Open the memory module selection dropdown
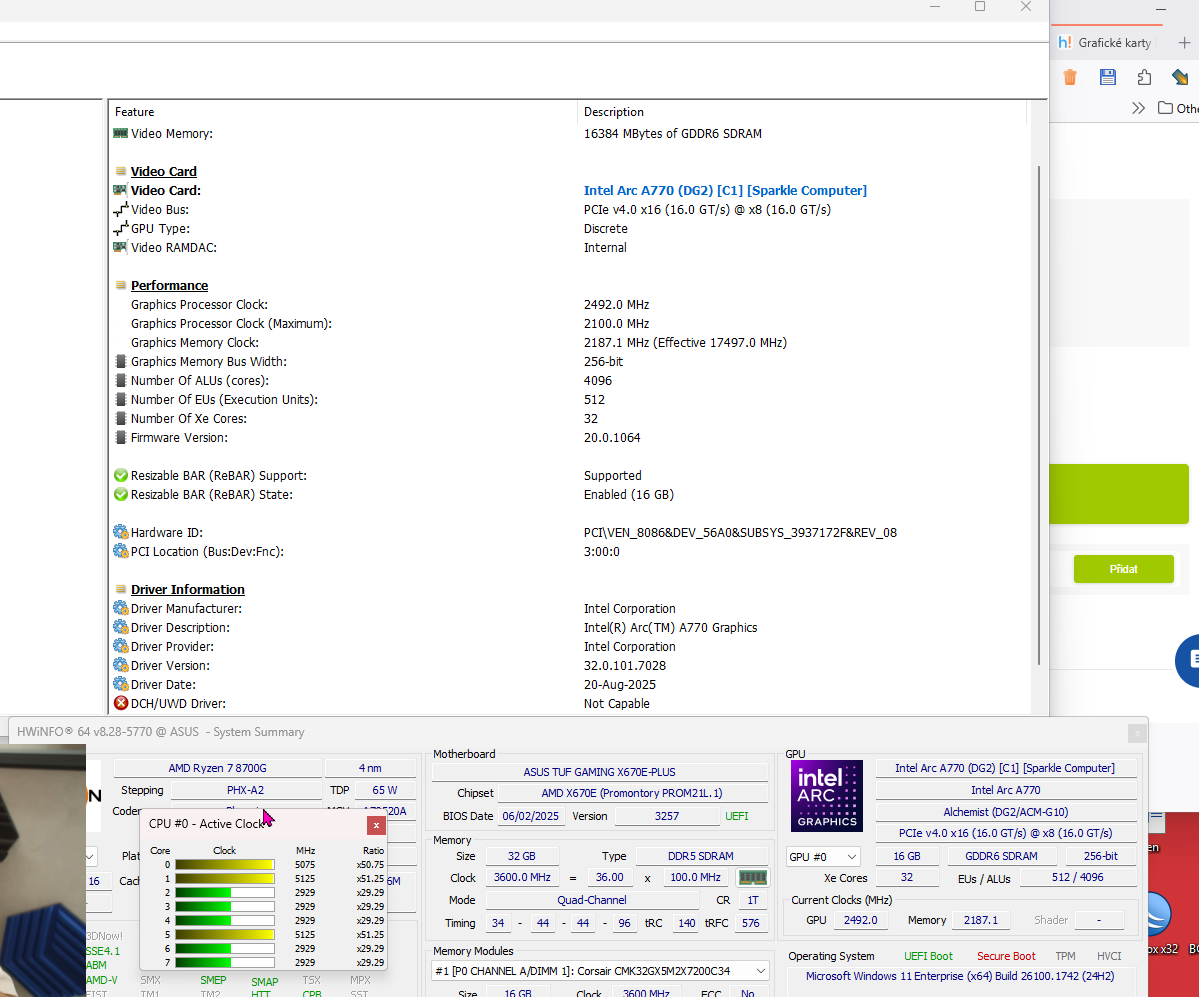The image size is (1199, 997). tap(600, 971)
